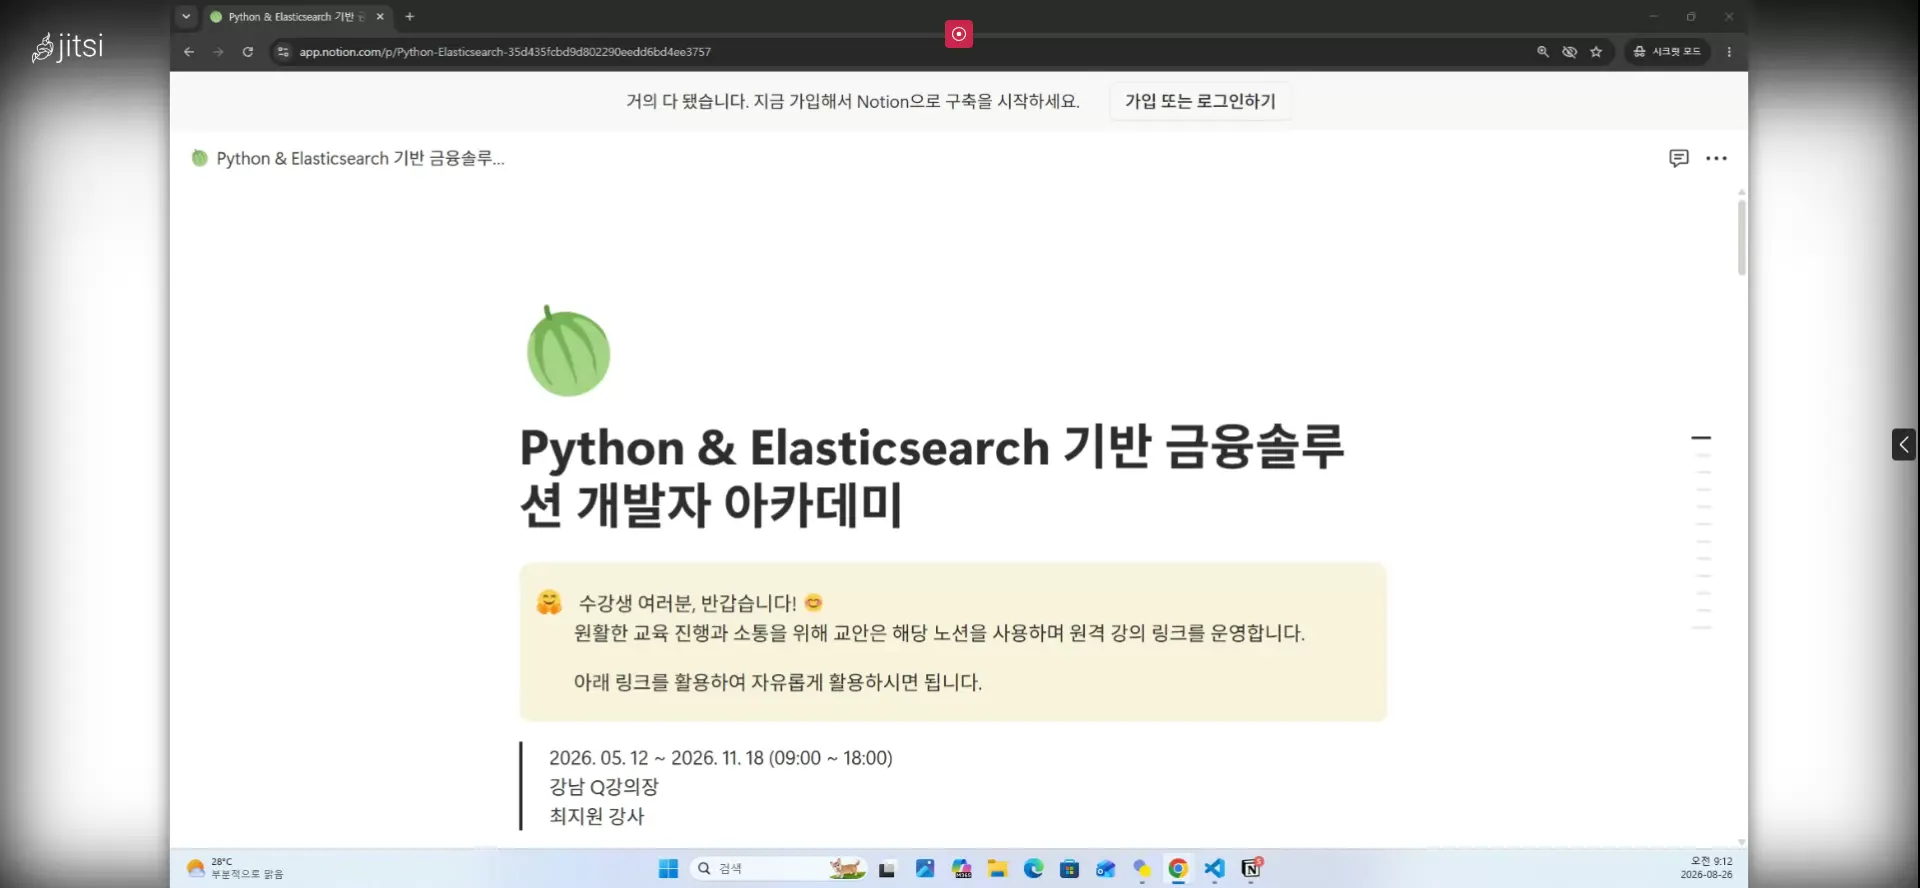This screenshot has width=1920, height=888.
Task: Click the red Jitsi recording indicator
Action: coord(958,34)
